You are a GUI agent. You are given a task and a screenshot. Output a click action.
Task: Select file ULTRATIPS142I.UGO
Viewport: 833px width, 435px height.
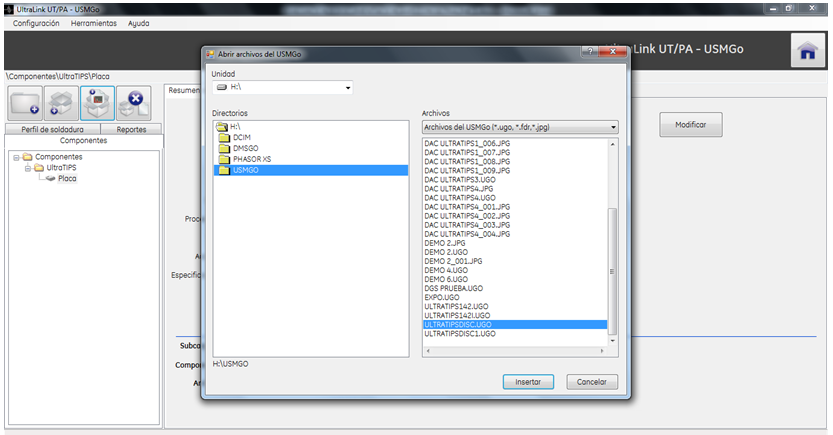coord(457,315)
